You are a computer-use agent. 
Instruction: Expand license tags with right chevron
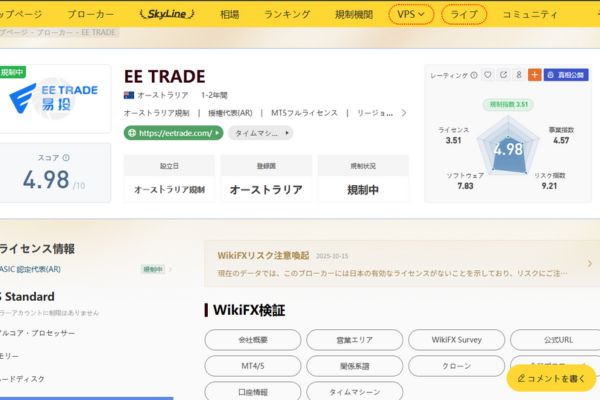tap(403, 112)
